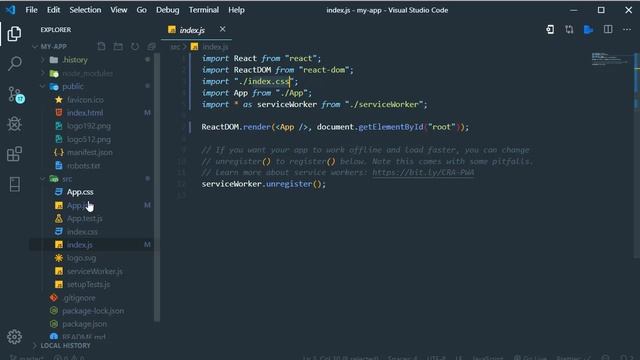Click the editor vertical scrollbar

pyautogui.click(x=636, y=155)
